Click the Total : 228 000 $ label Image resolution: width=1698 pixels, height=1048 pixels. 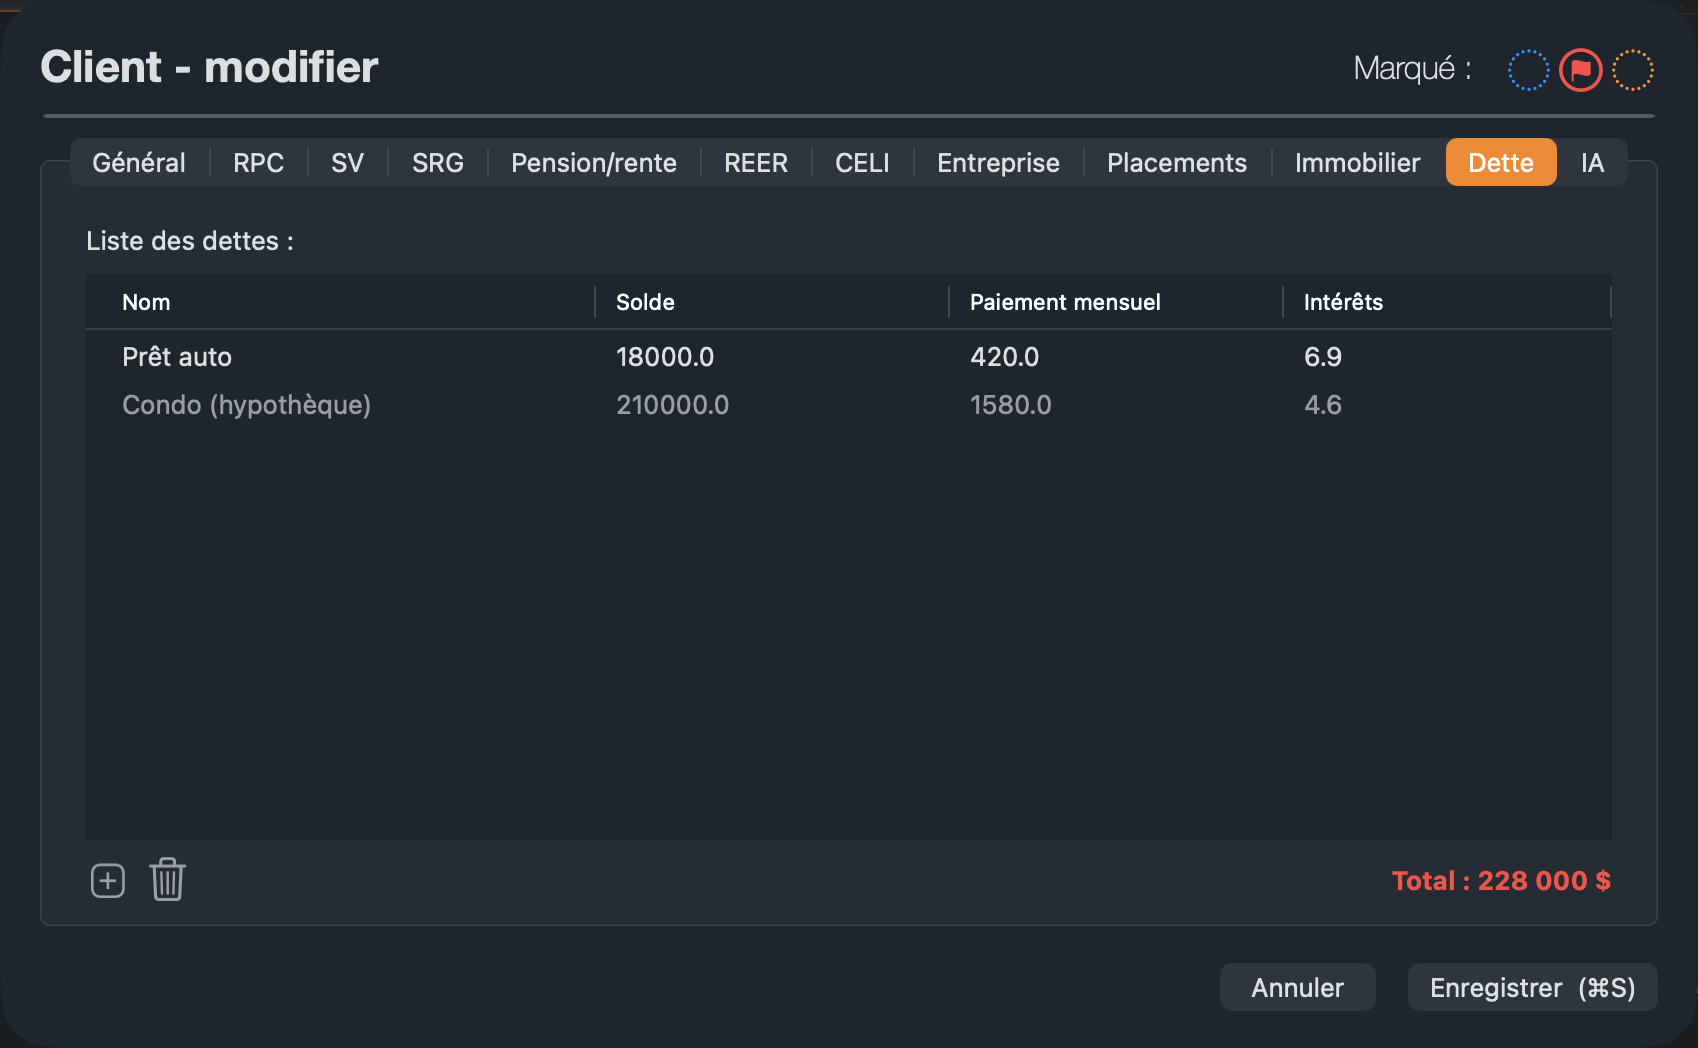coord(1501,881)
